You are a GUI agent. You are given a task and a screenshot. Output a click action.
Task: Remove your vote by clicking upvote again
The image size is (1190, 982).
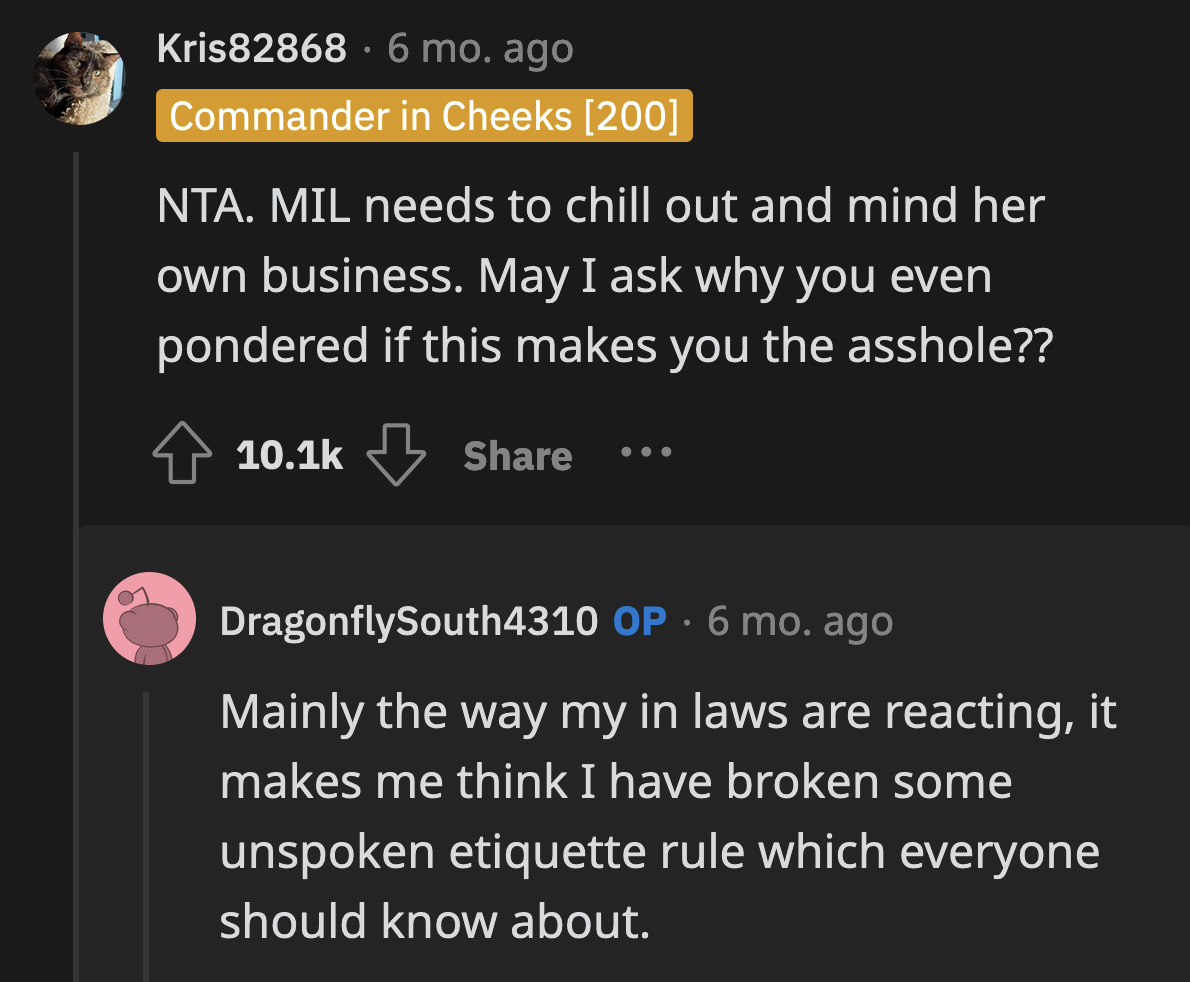[x=181, y=452]
